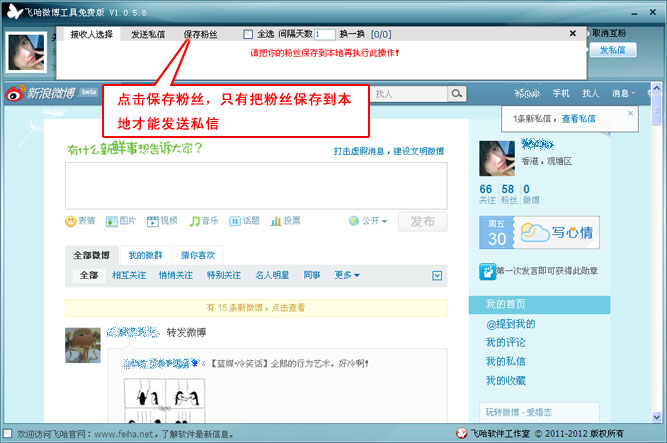Click the 发布 publish button

(x=422, y=221)
